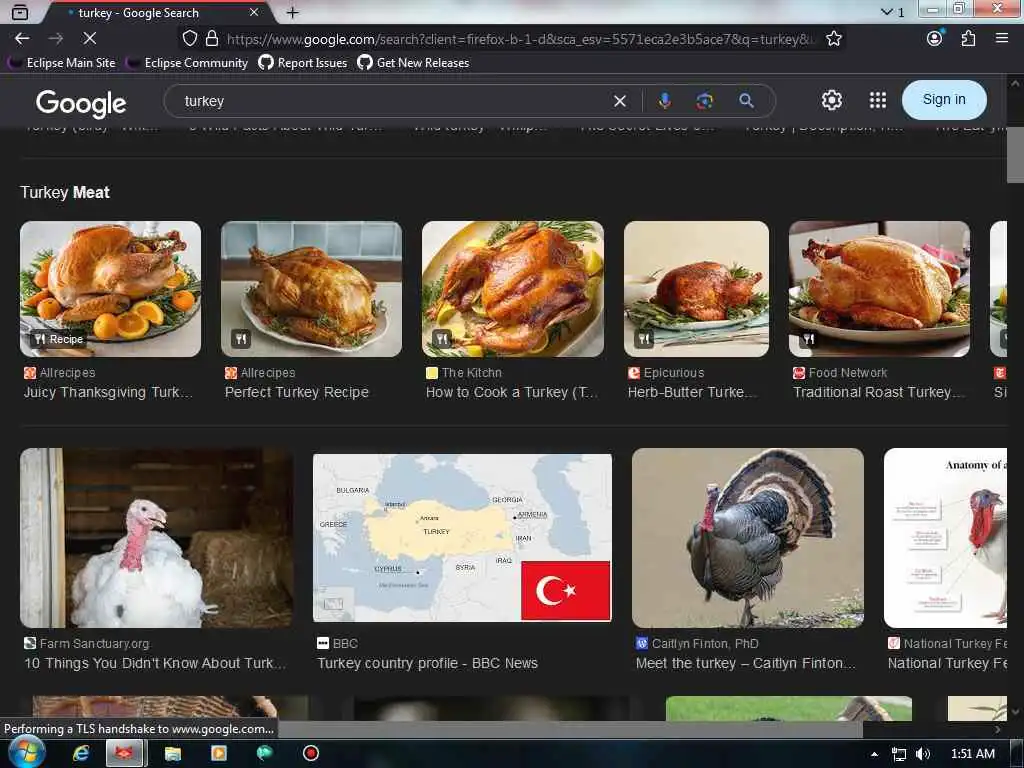Screen dimensions: 1024x768
Task: Go back to the previous page
Action: pos(22,39)
